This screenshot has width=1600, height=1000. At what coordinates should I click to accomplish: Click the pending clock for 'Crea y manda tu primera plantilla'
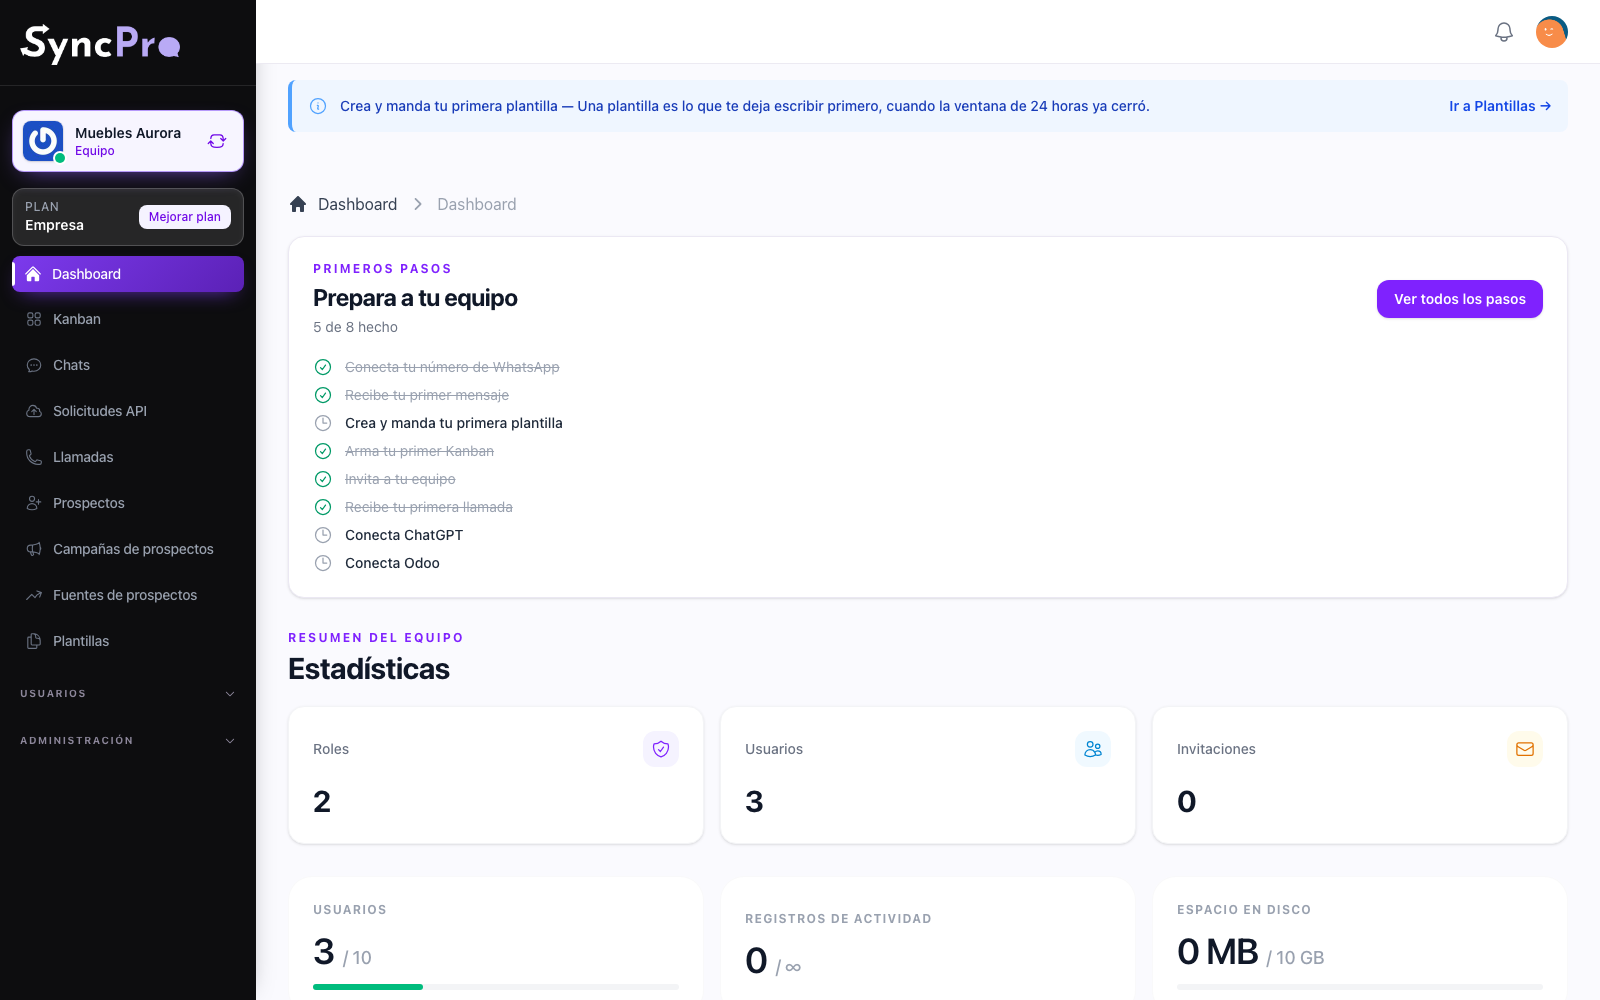pos(323,423)
